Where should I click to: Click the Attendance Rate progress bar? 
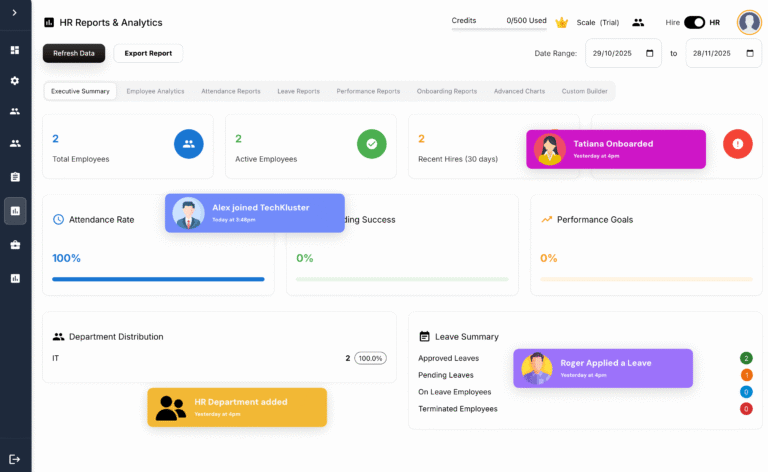158,279
